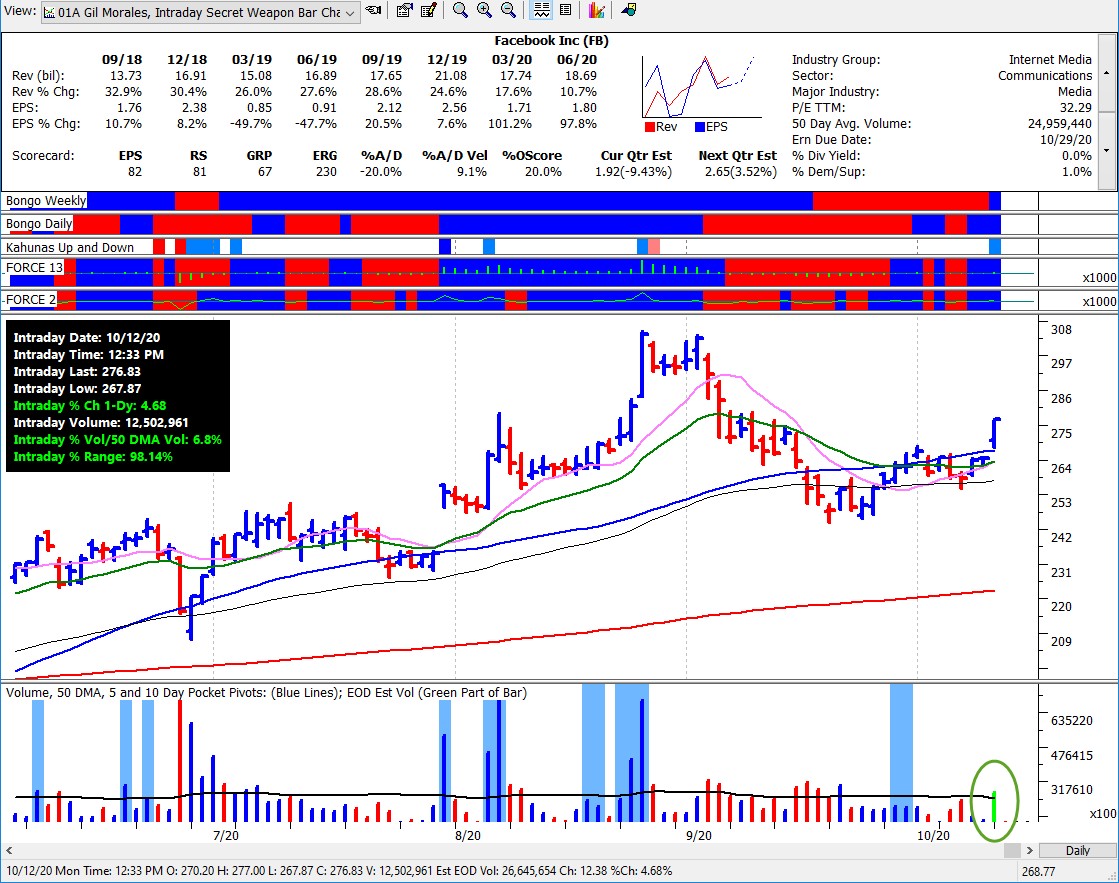The width and height of the screenshot is (1119, 883).
Task: Click the rightmost toolbar icon with arrow
Action: coord(629,10)
